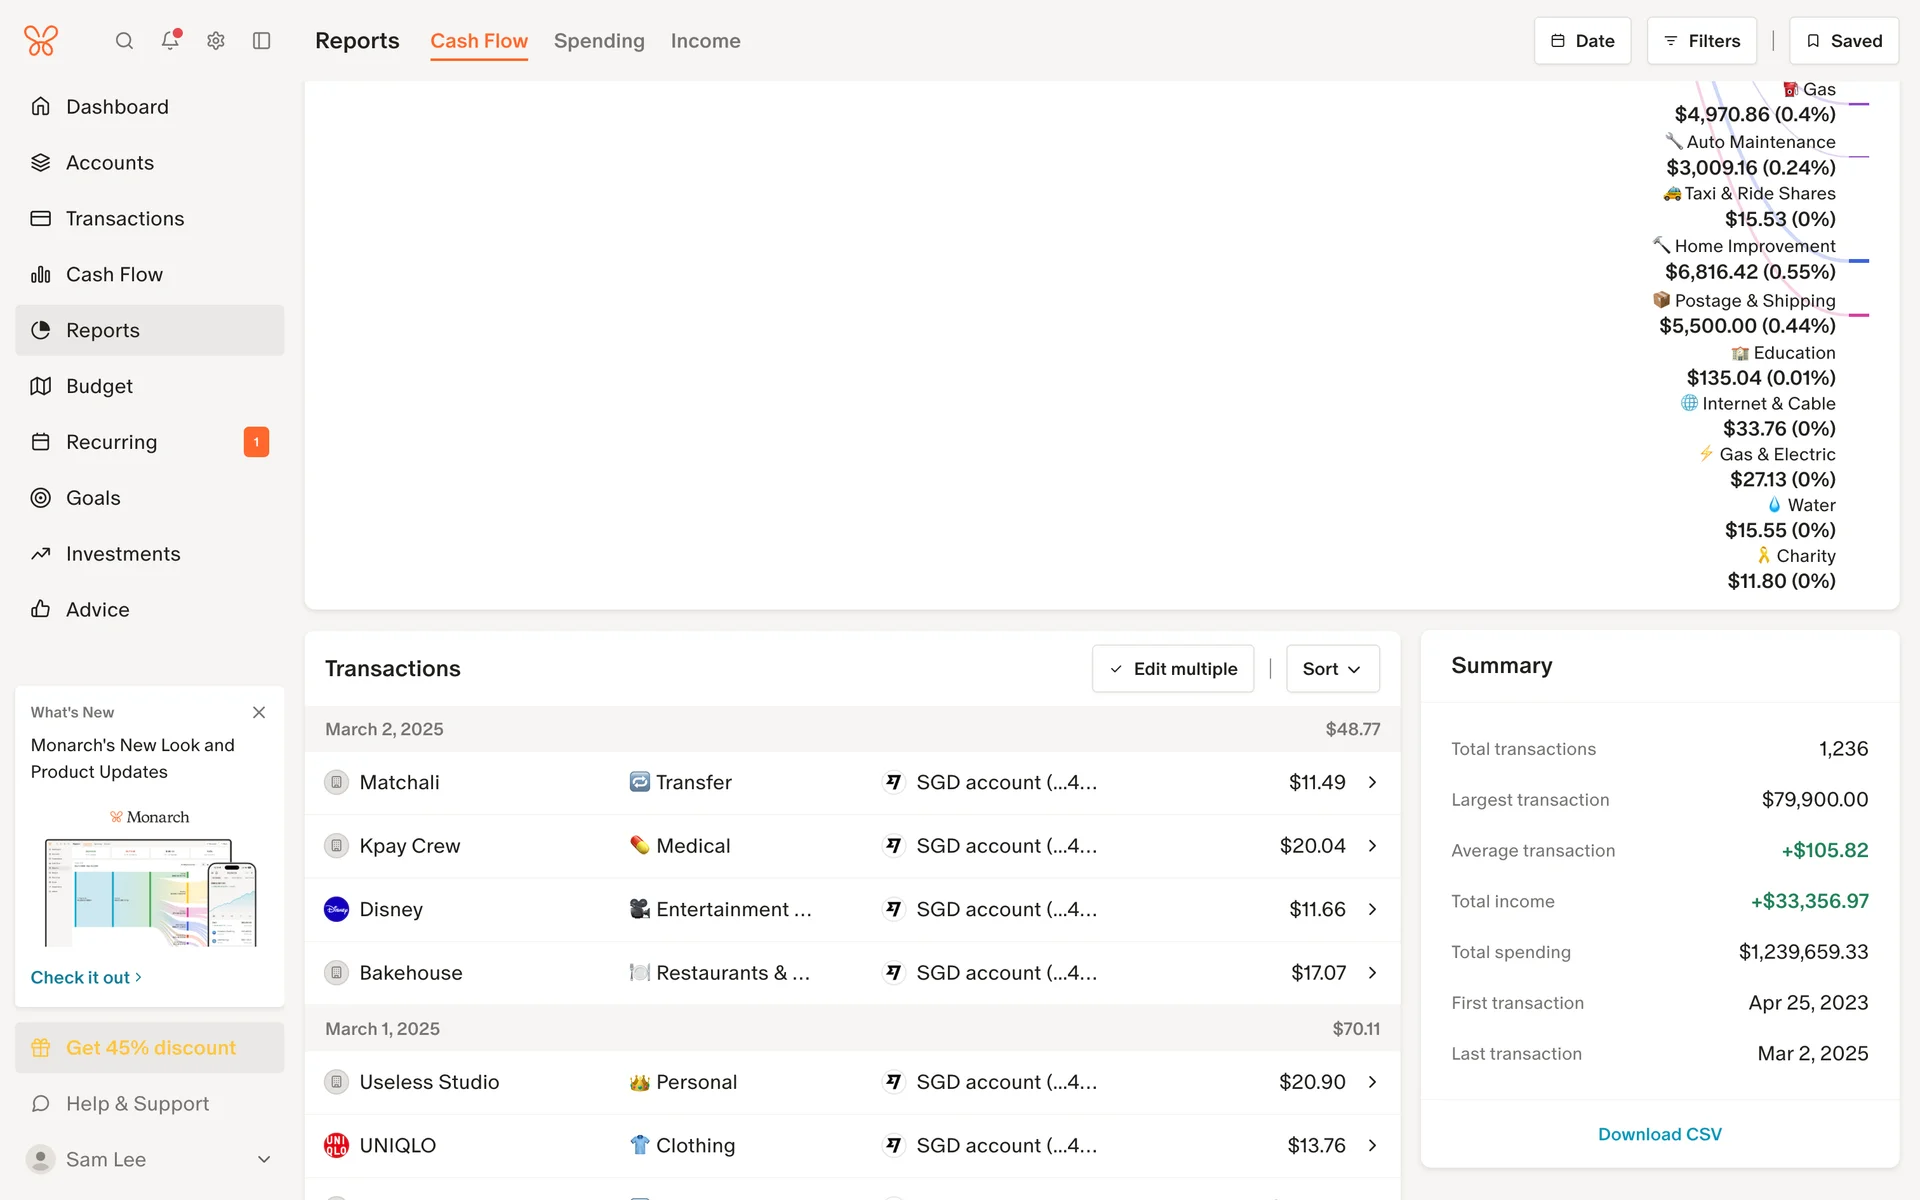Click the Download CSV link
This screenshot has width=1920, height=1200.
coord(1659,1134)
